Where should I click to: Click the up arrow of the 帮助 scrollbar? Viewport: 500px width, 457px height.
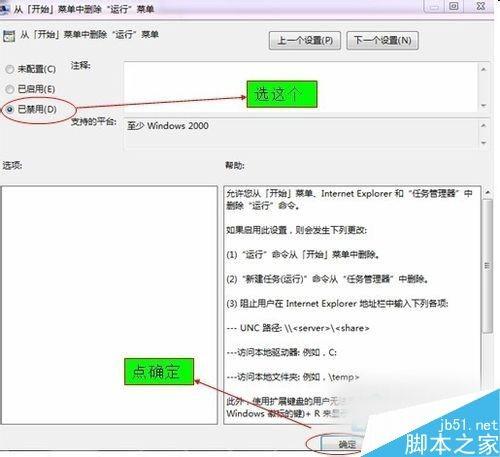click(488, 192)
